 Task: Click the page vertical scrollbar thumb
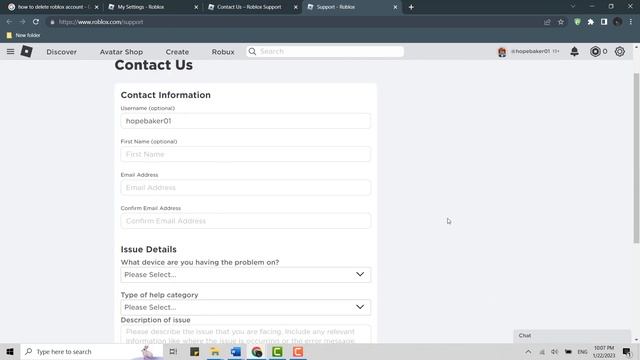tap(636, 158)
